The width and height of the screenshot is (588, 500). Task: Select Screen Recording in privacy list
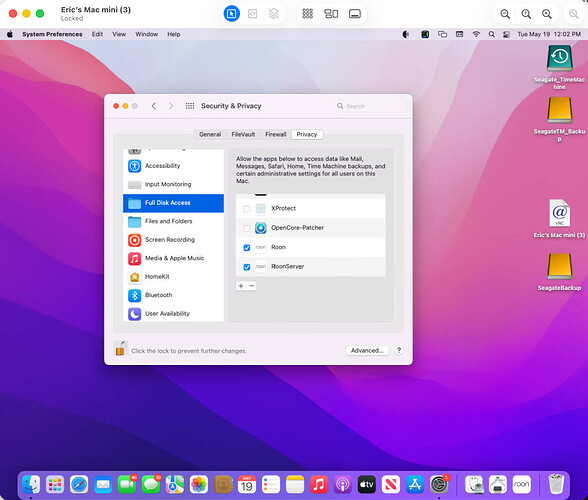click(x=174, y=240)
